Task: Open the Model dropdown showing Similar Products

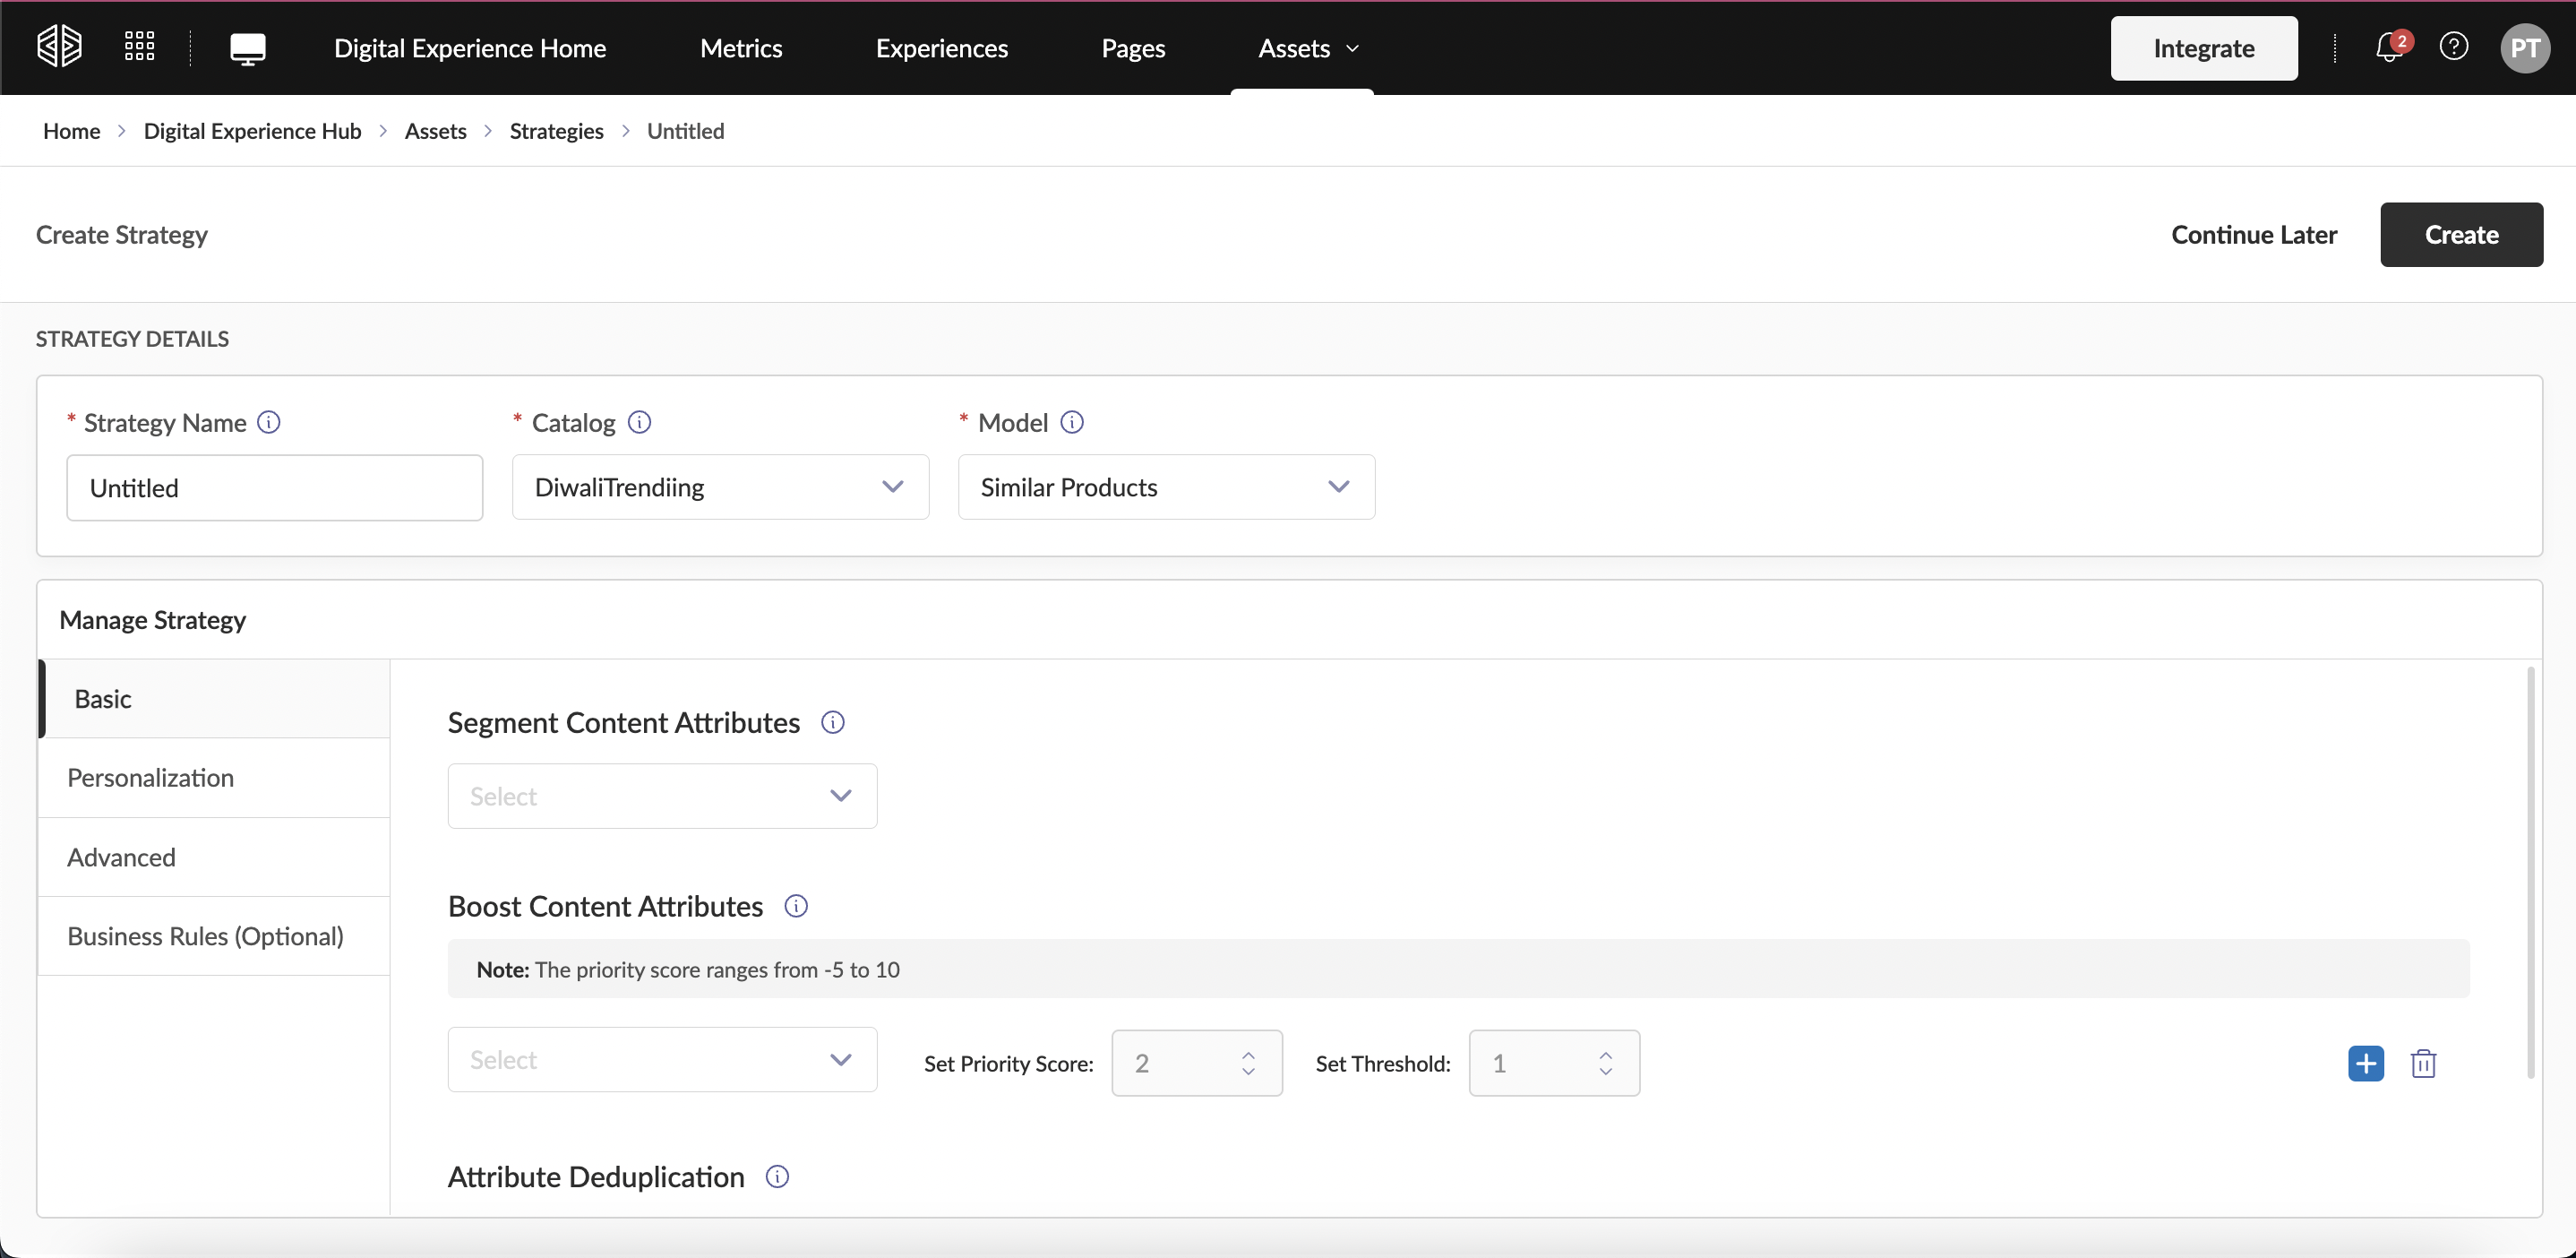Action: [1166, 487]
